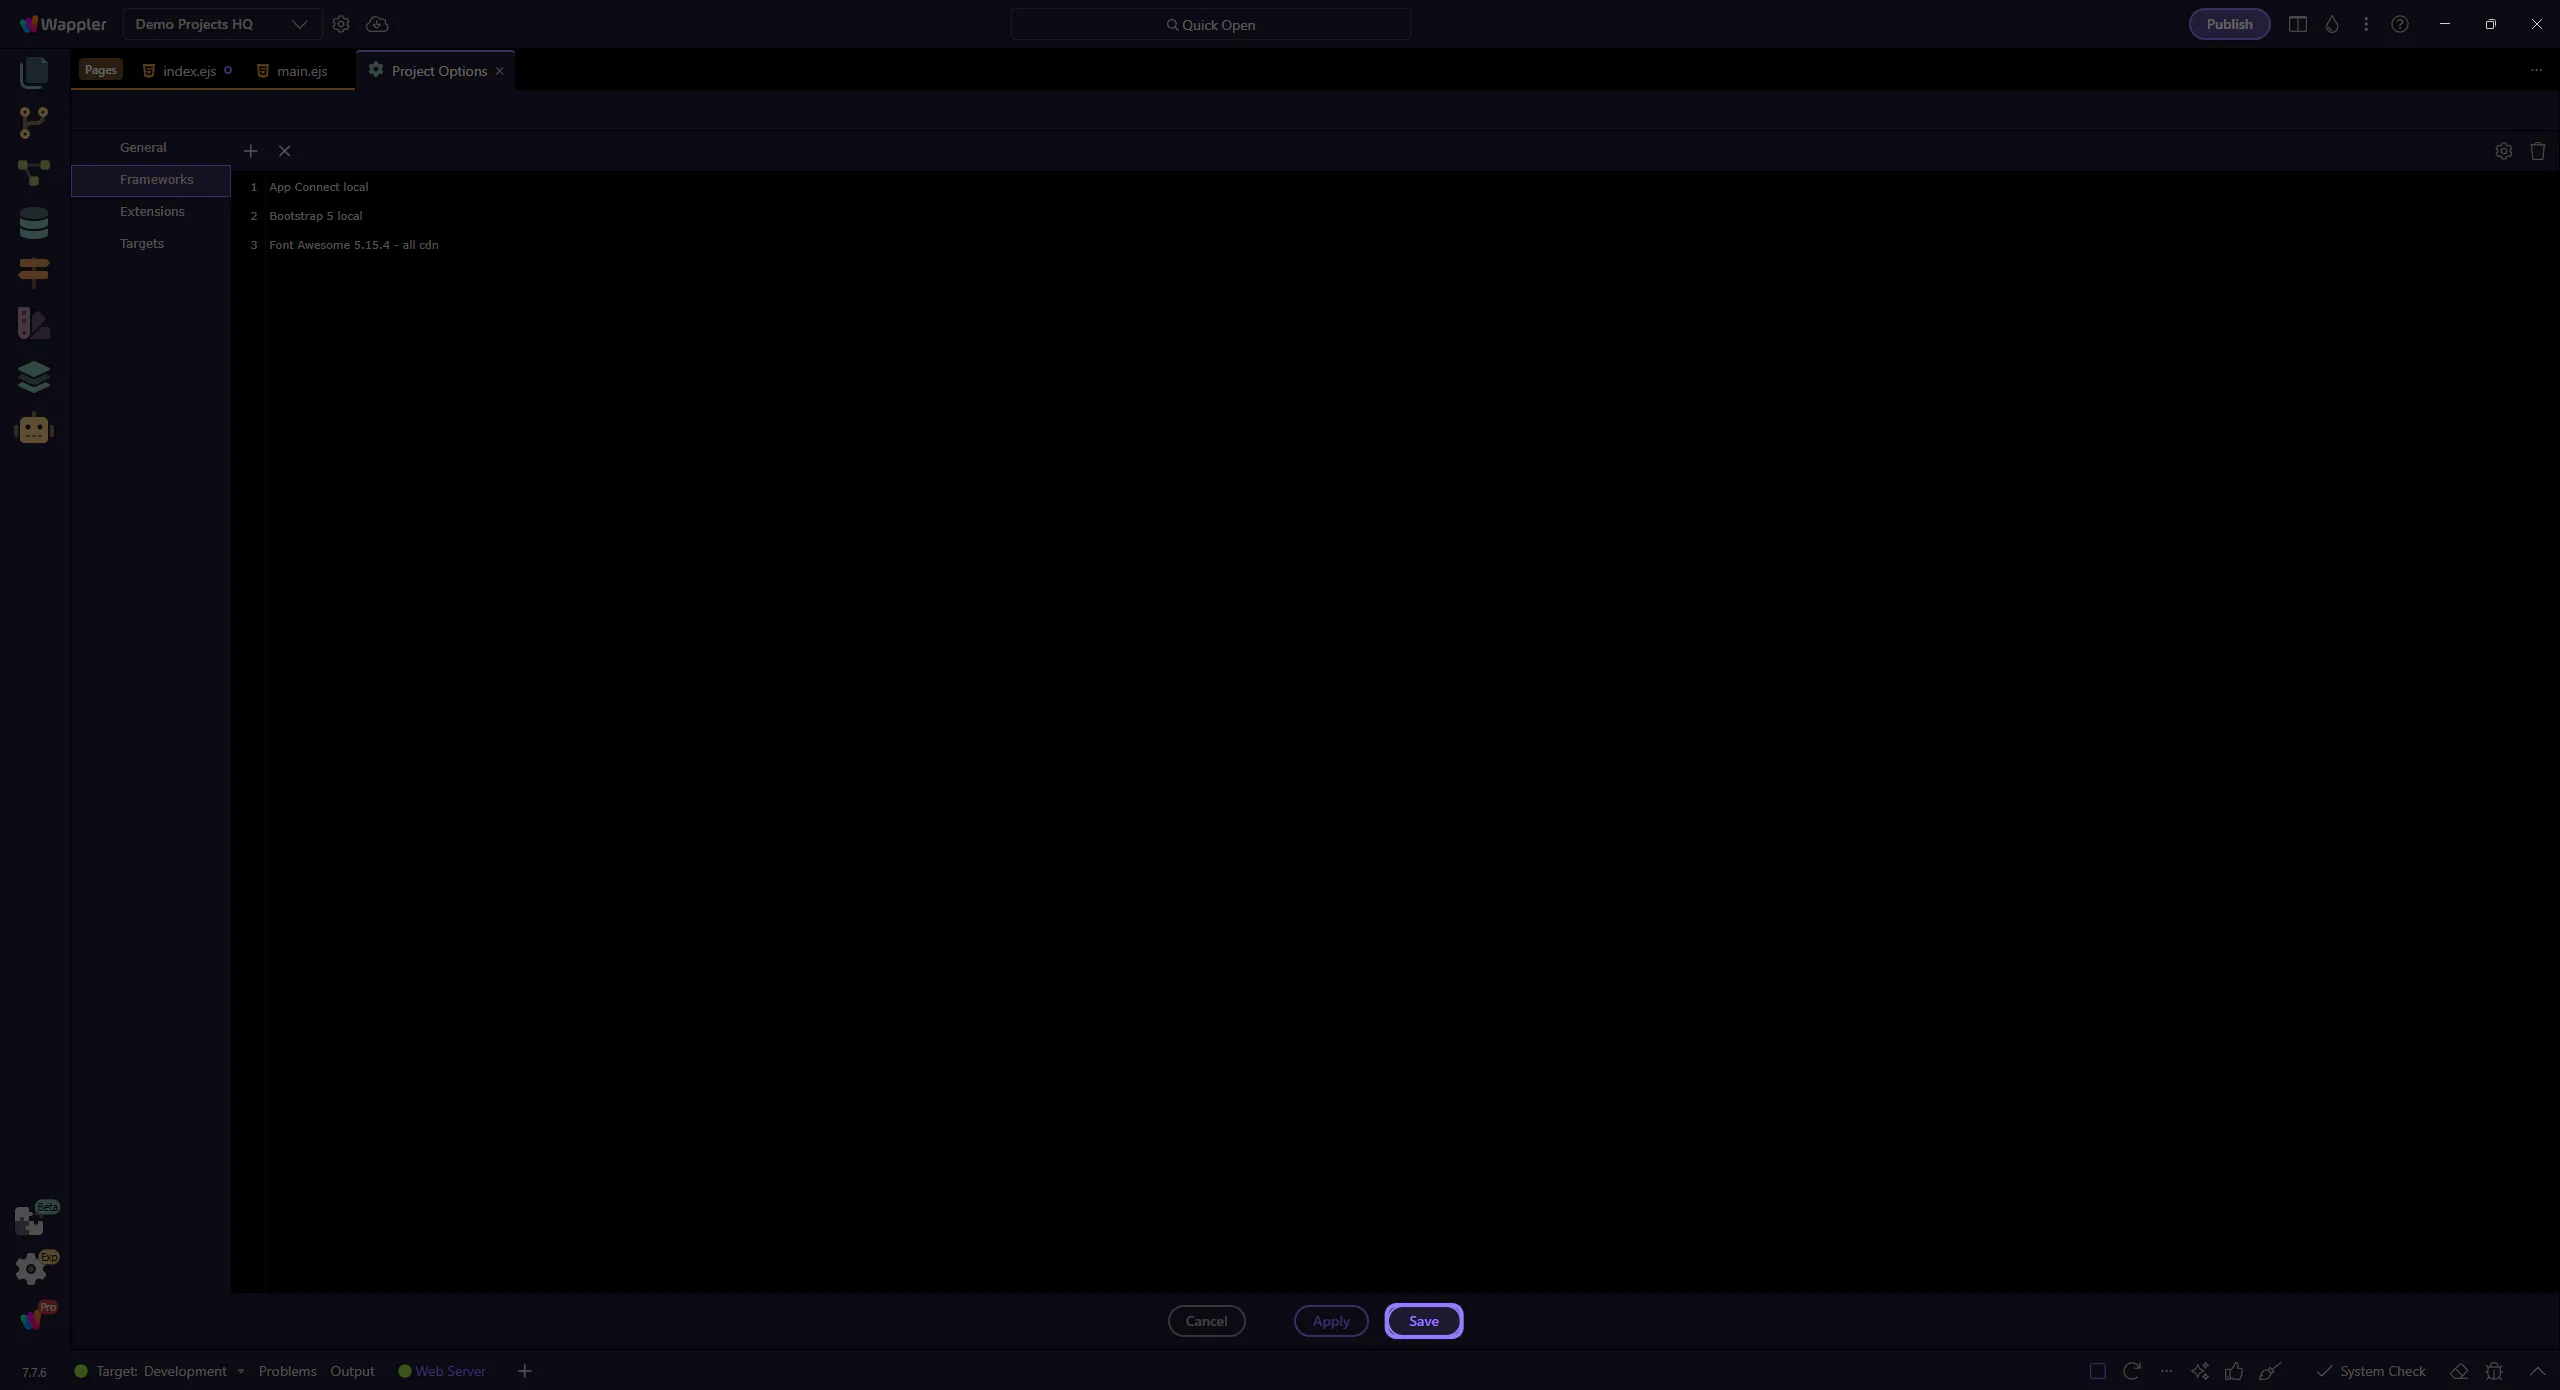Click the thumbs-up icon in status bar
Image resolution: width=2560 pixels, height=1390 pixels.
(2234, 1371)
